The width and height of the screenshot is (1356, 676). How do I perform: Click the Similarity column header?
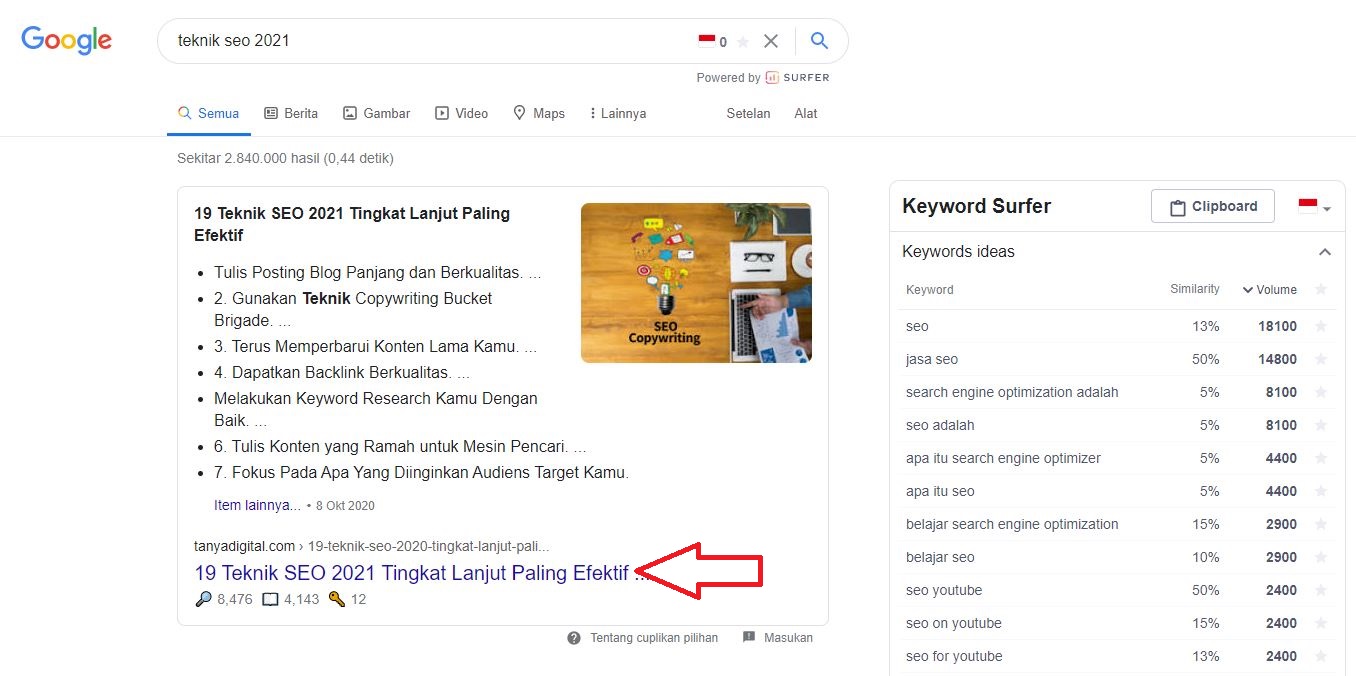1195,289
